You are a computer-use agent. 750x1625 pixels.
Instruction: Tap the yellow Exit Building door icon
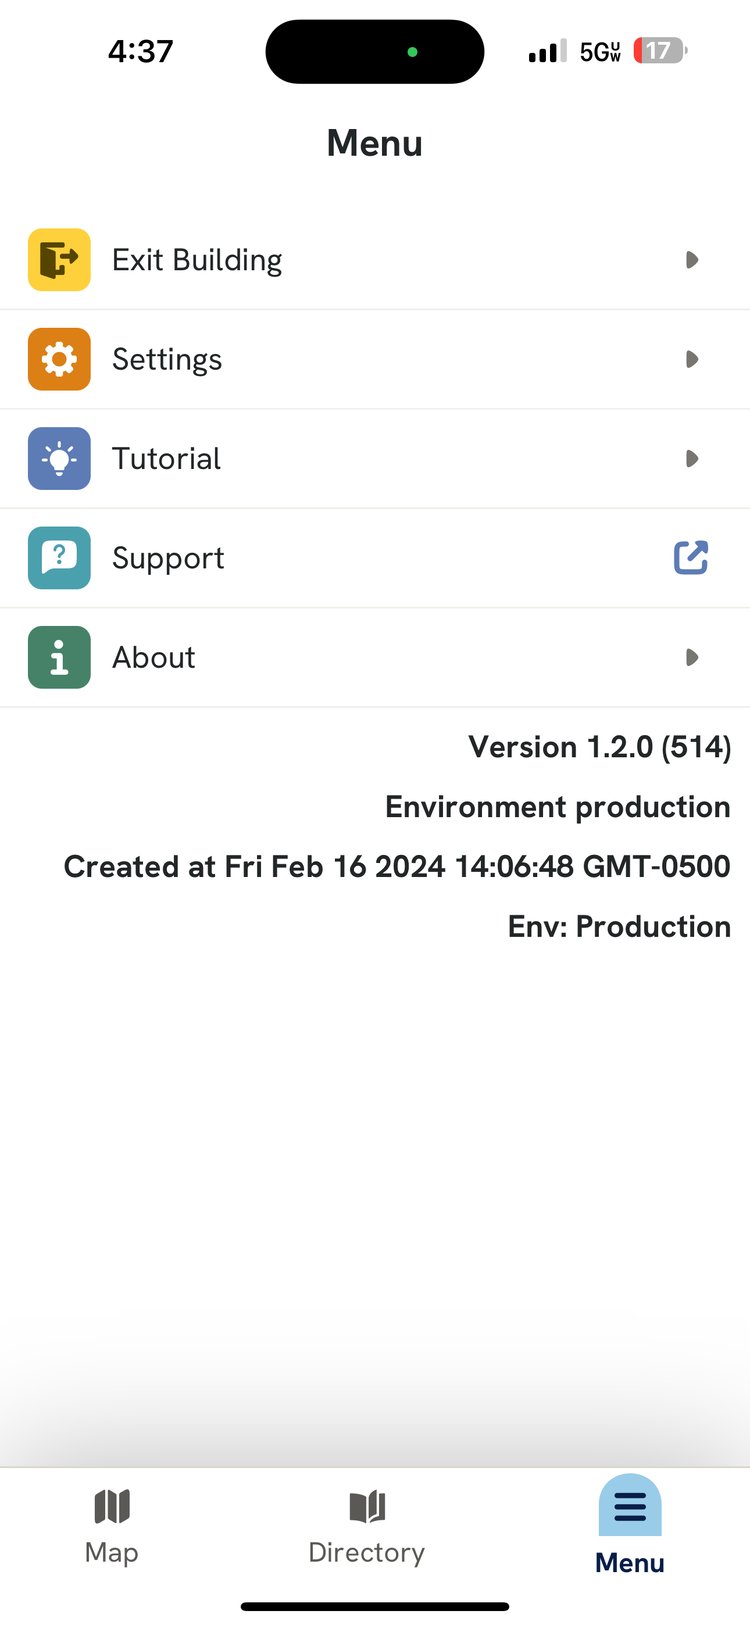[59, 260]
